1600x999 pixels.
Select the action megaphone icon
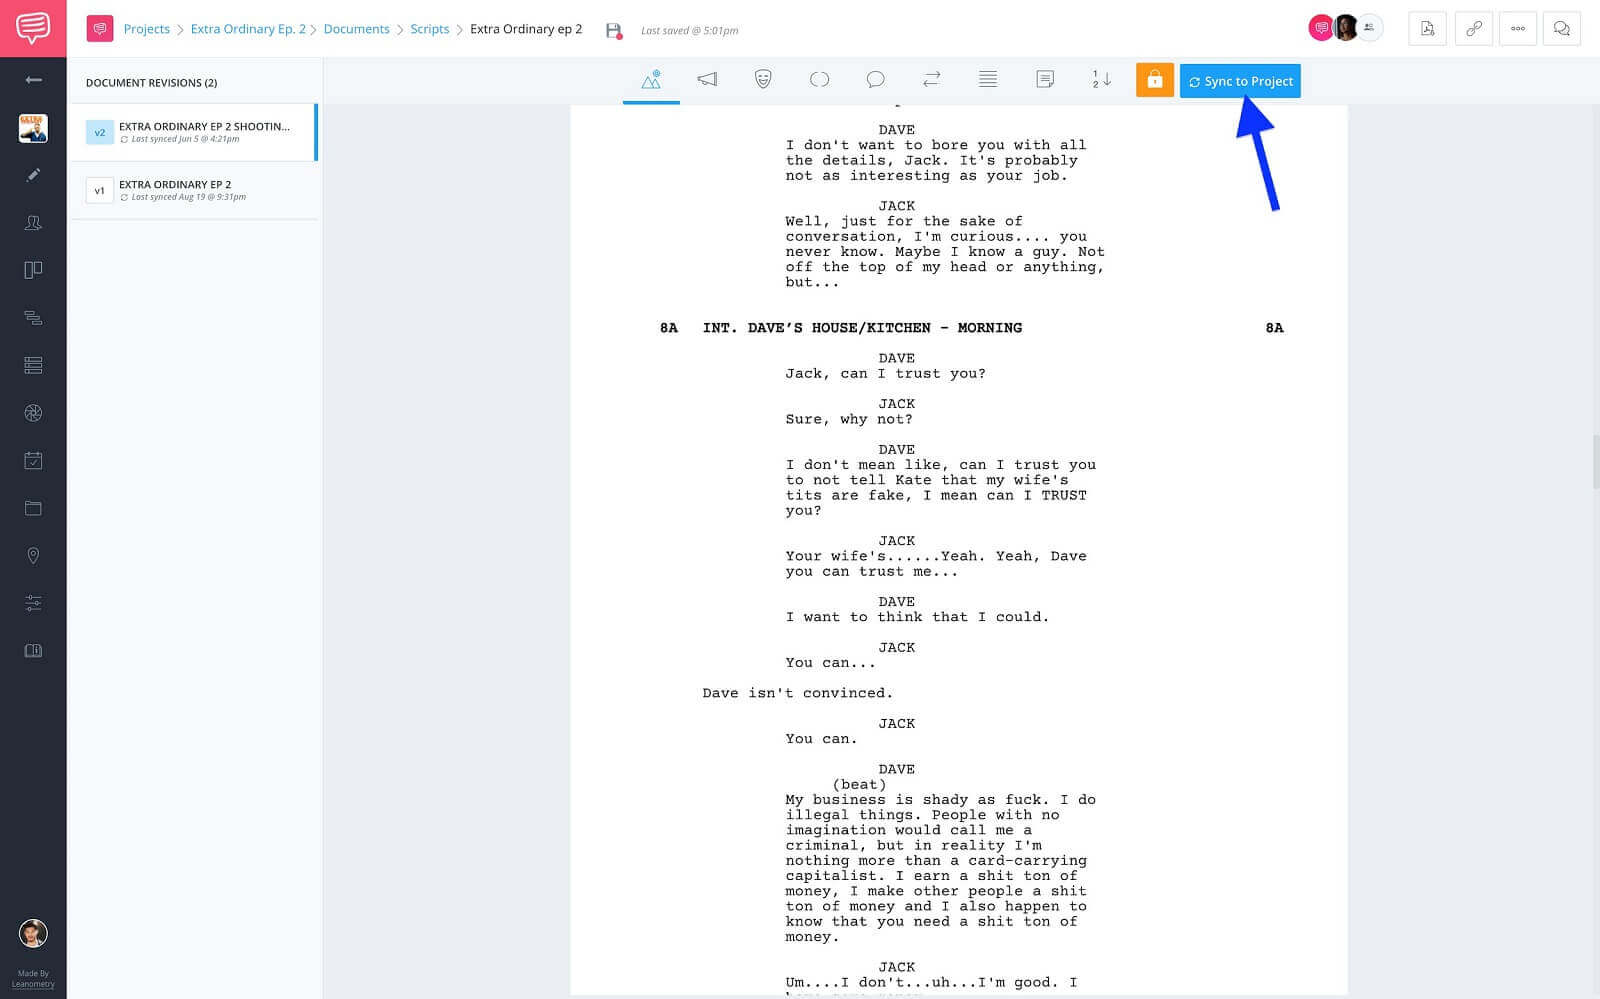tap(707, 80)
